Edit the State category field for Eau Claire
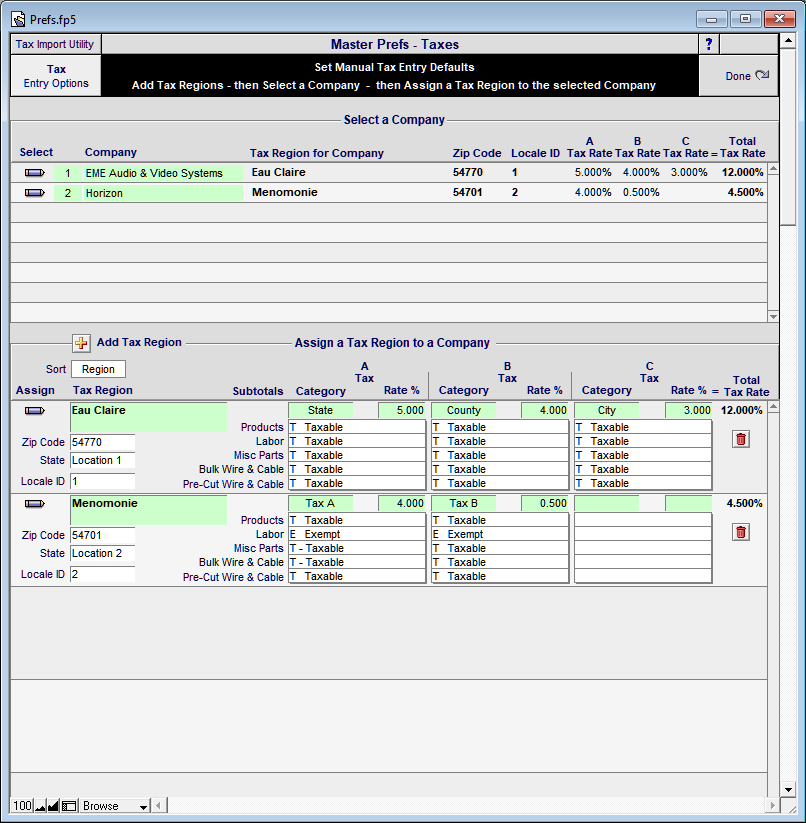This screenshot has width=806, height=823. (320, 410)
